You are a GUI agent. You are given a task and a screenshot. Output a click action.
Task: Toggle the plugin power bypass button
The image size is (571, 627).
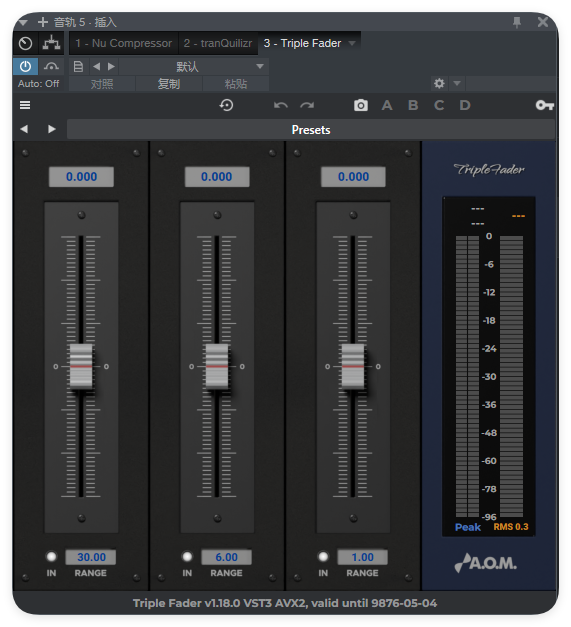tap(26, 66)
